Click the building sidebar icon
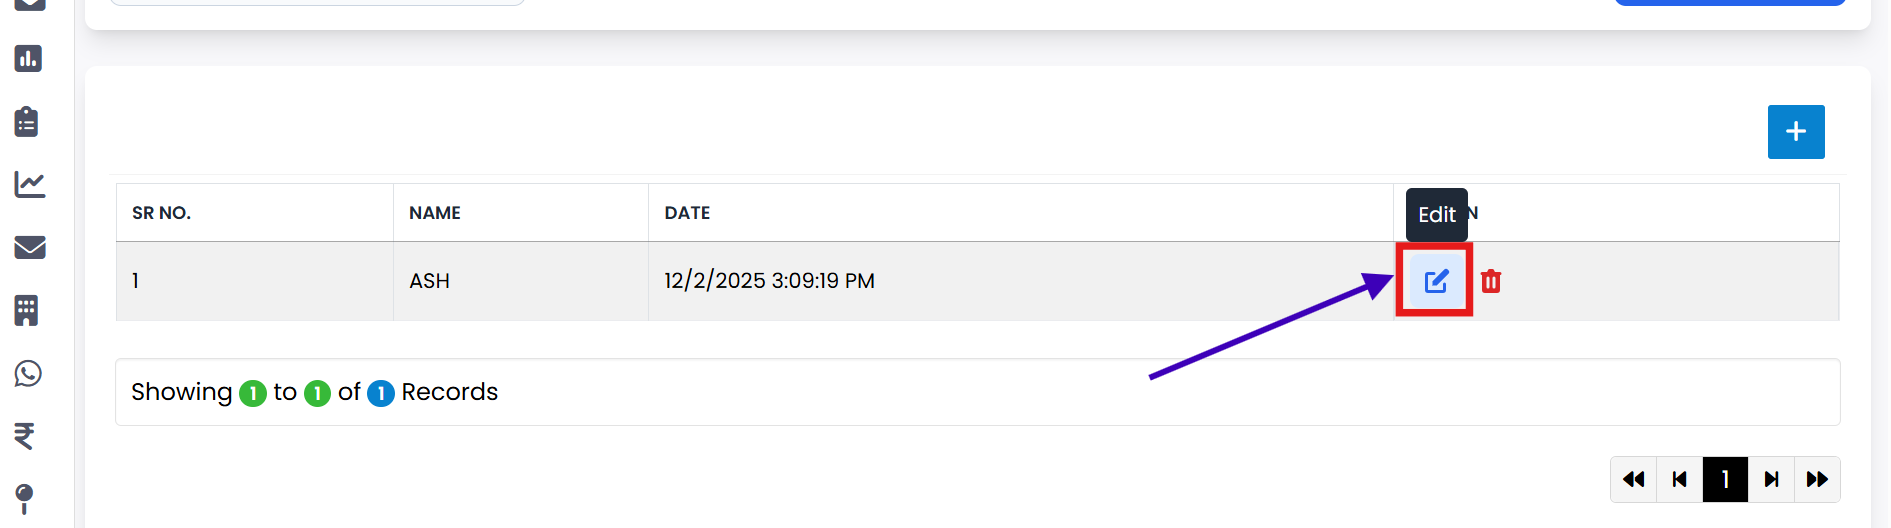Screen dimensions: 1891x528 [27, 310]
